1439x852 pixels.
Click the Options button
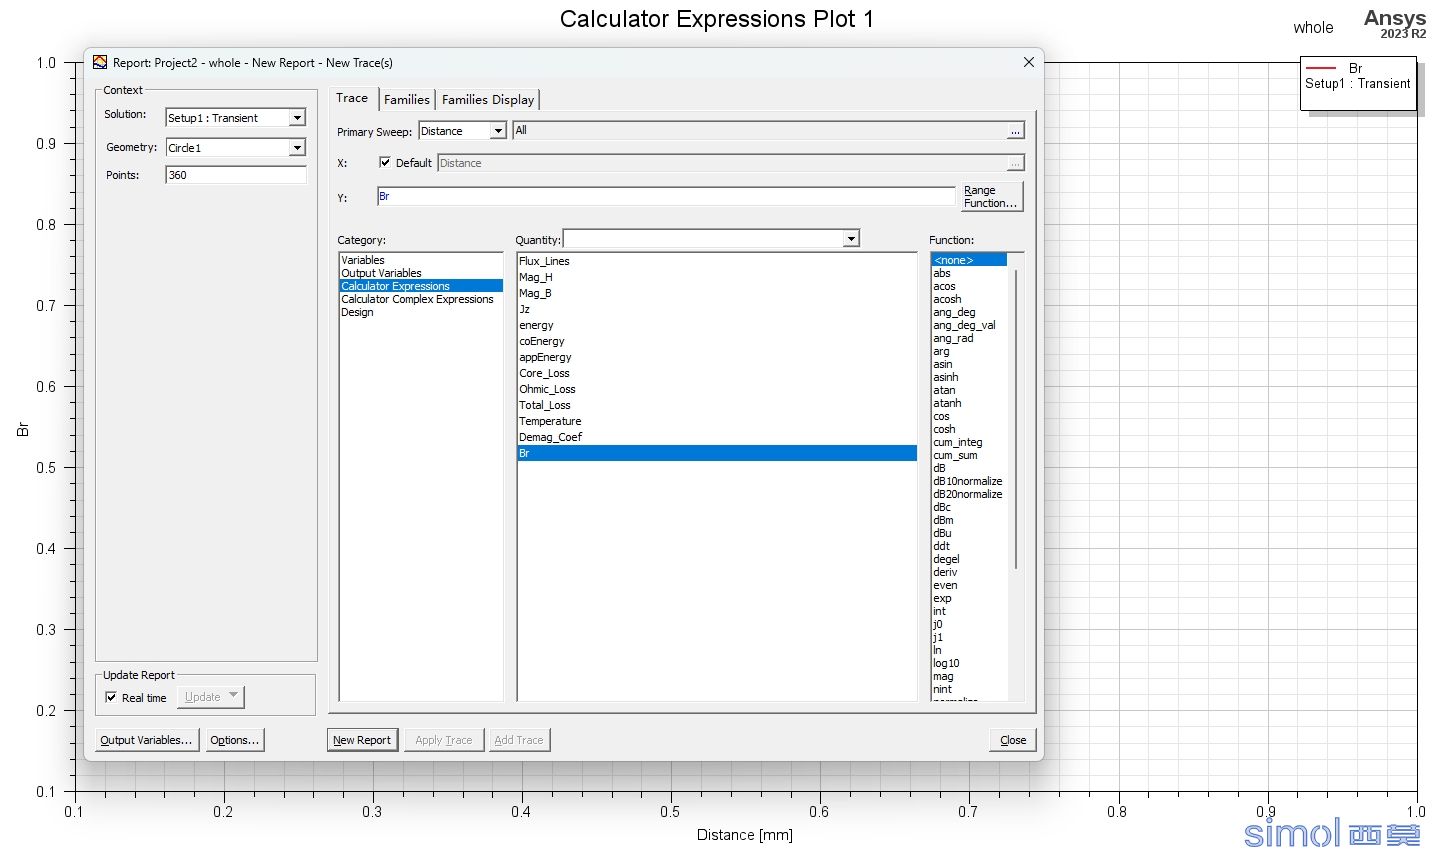[x=235, y=740]
